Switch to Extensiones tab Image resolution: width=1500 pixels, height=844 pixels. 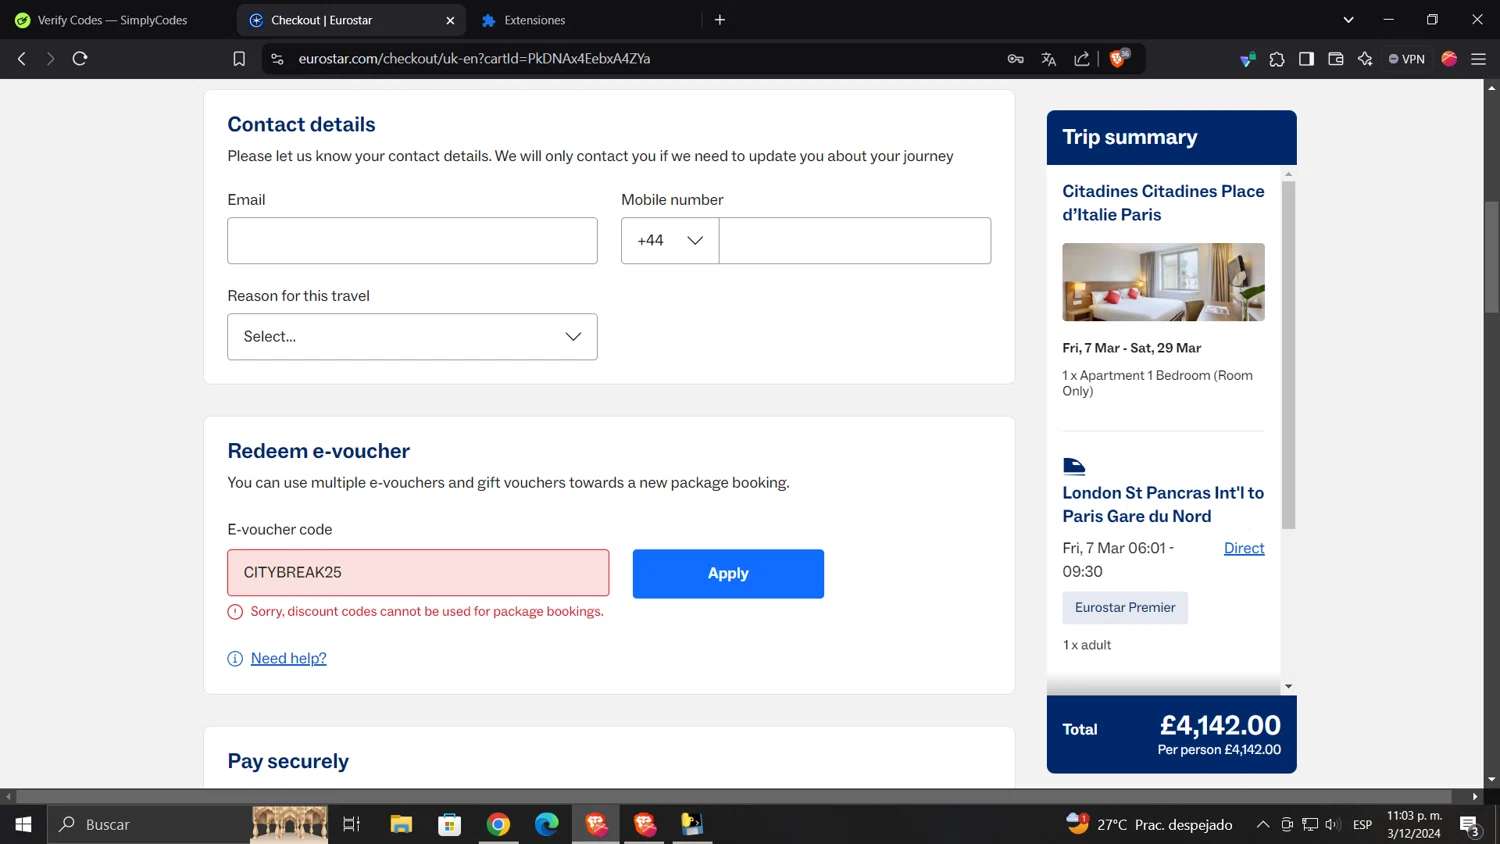[x=534, y=20]
